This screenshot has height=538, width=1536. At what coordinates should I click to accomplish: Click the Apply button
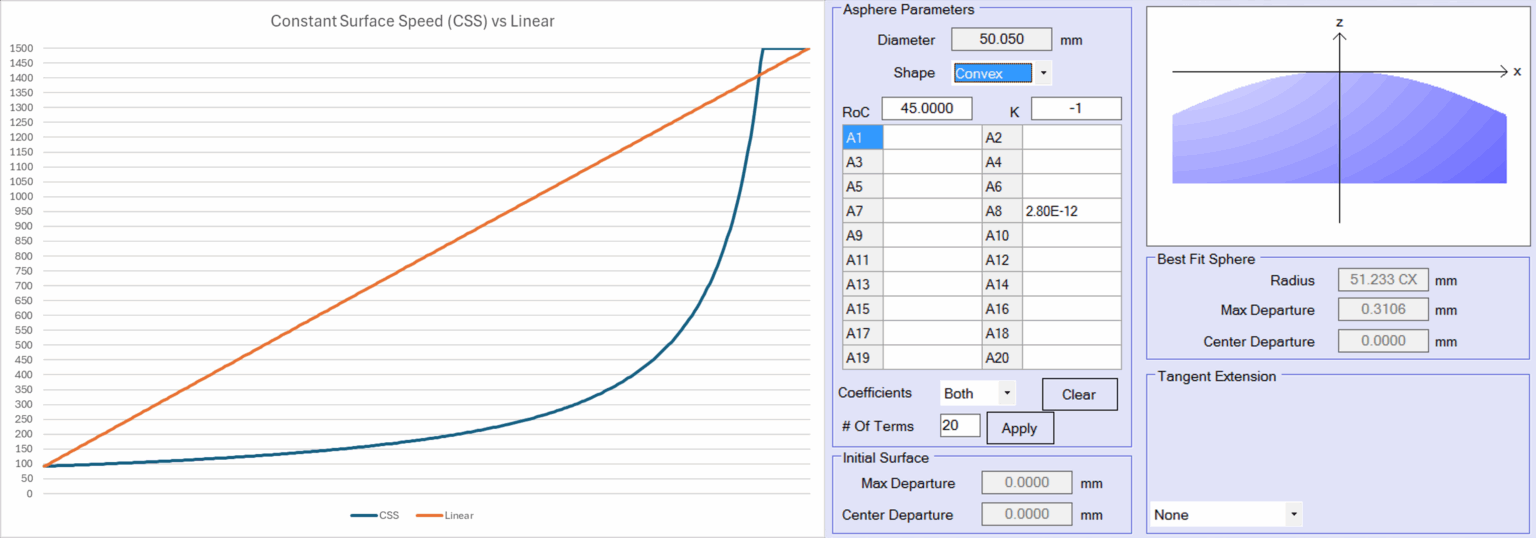1020,428
